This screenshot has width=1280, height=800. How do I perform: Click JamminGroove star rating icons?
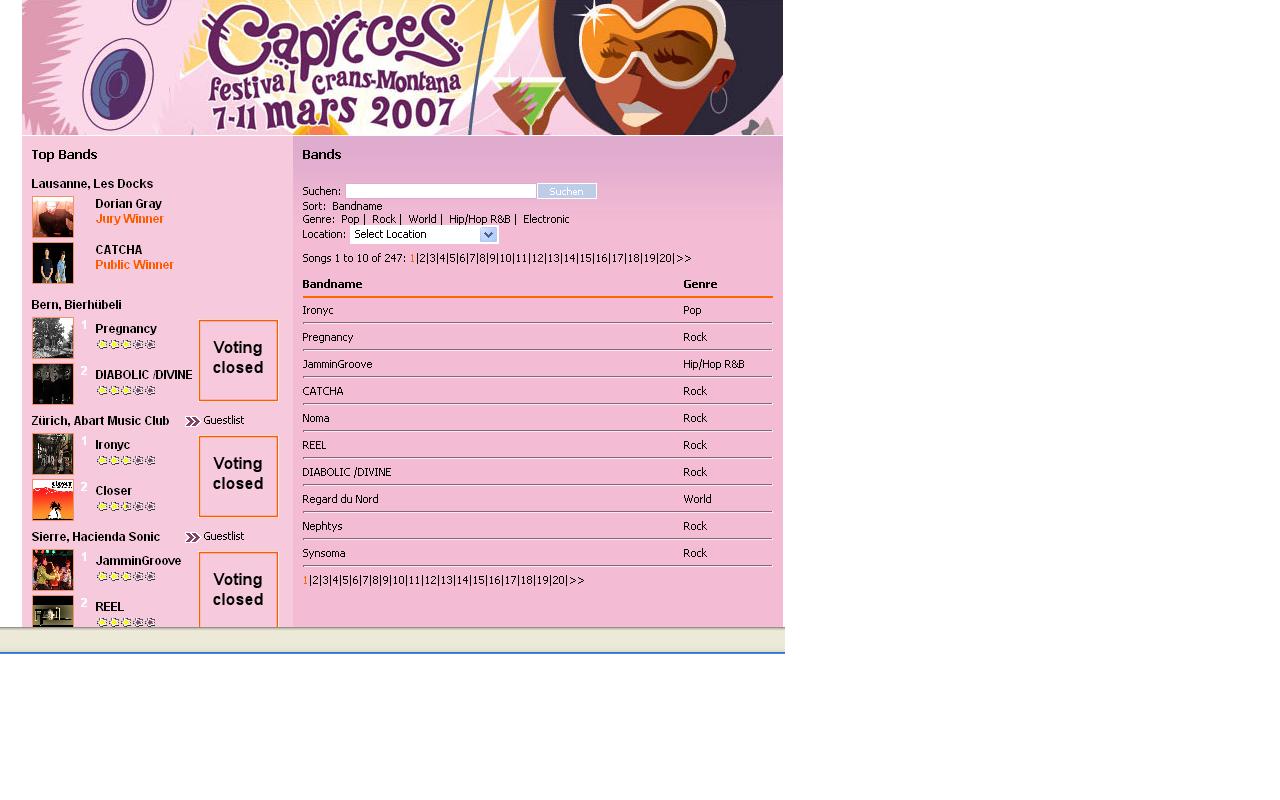tap(126, 576)
